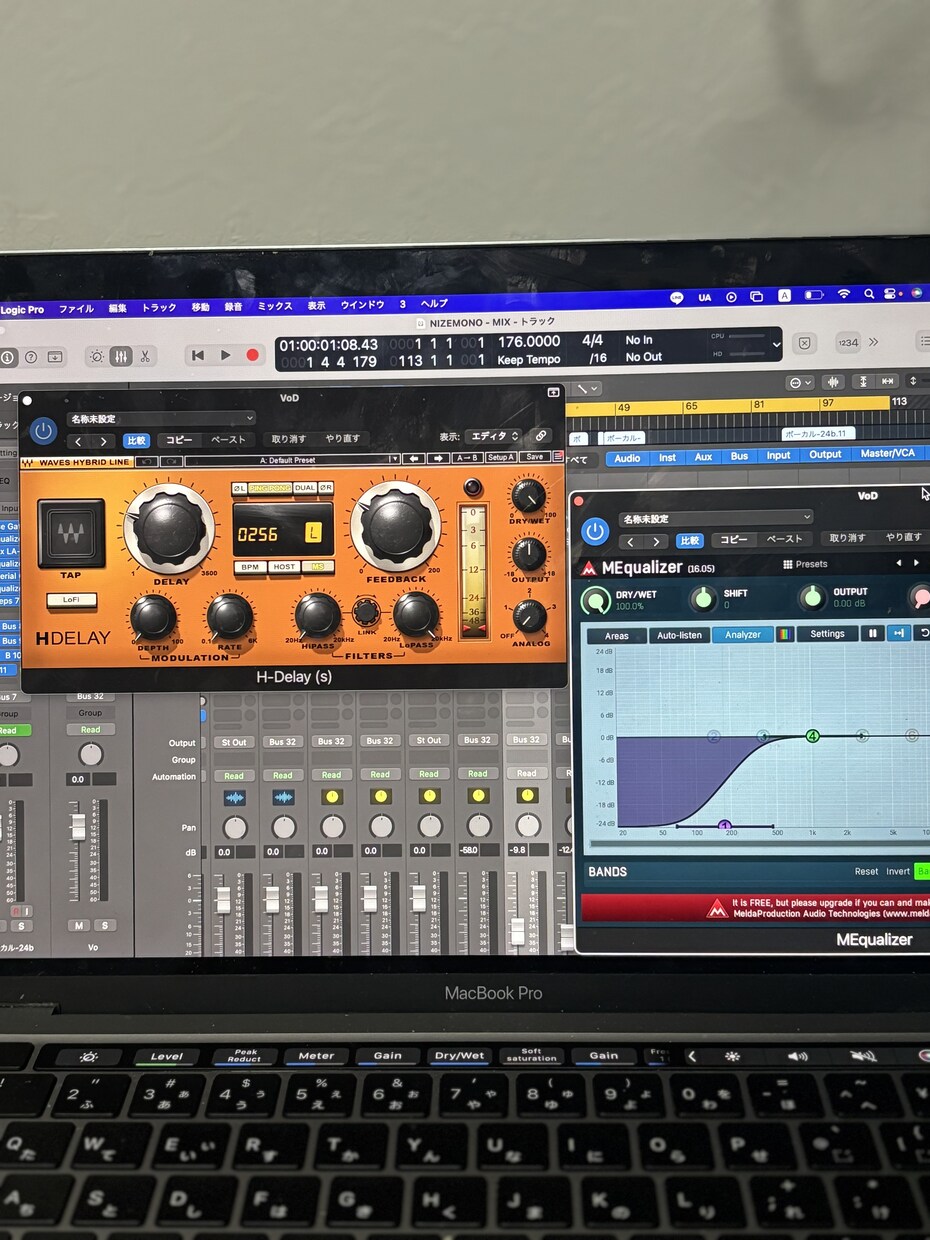Select EQ band 4 node on the graph
This screenshot has height=1240, width=930.
pyautogui.click(x=812, y=736)
